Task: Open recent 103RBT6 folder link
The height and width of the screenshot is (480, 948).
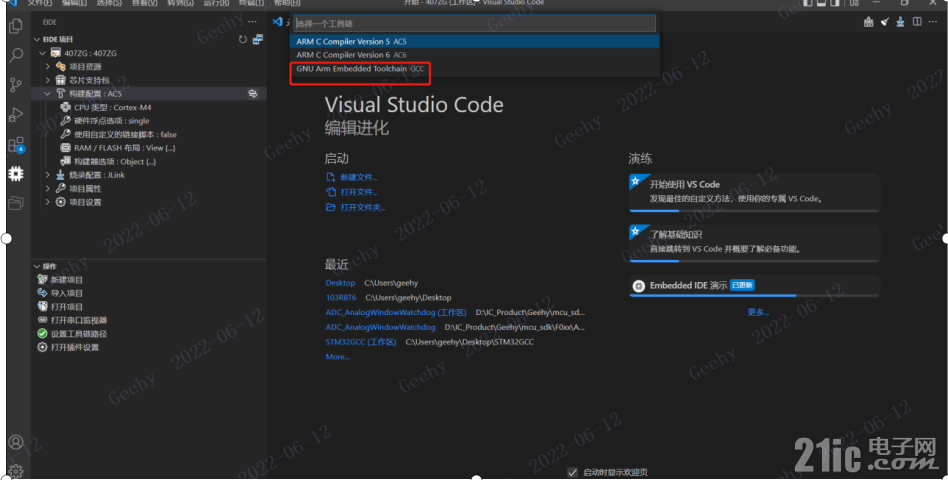Action: pyautogui.click(x=341, y=298)
